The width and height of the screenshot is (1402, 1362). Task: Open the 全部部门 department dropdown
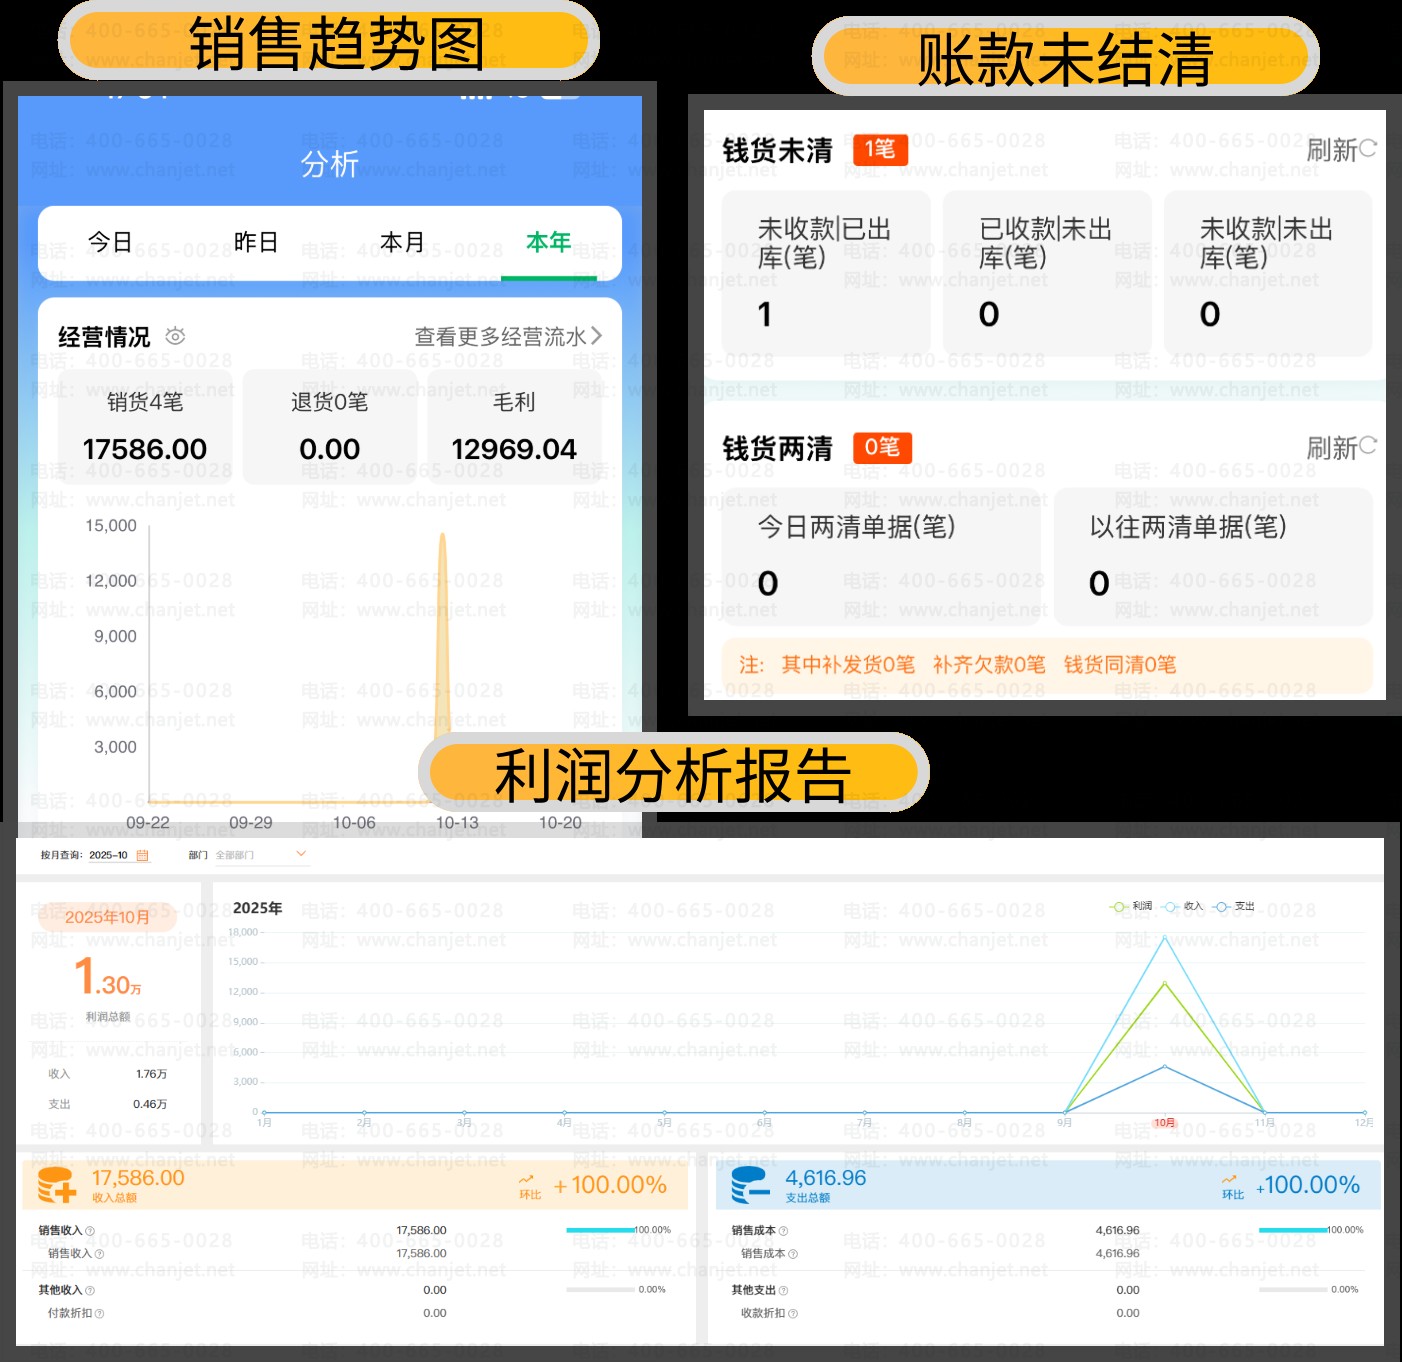pos(261,855)
